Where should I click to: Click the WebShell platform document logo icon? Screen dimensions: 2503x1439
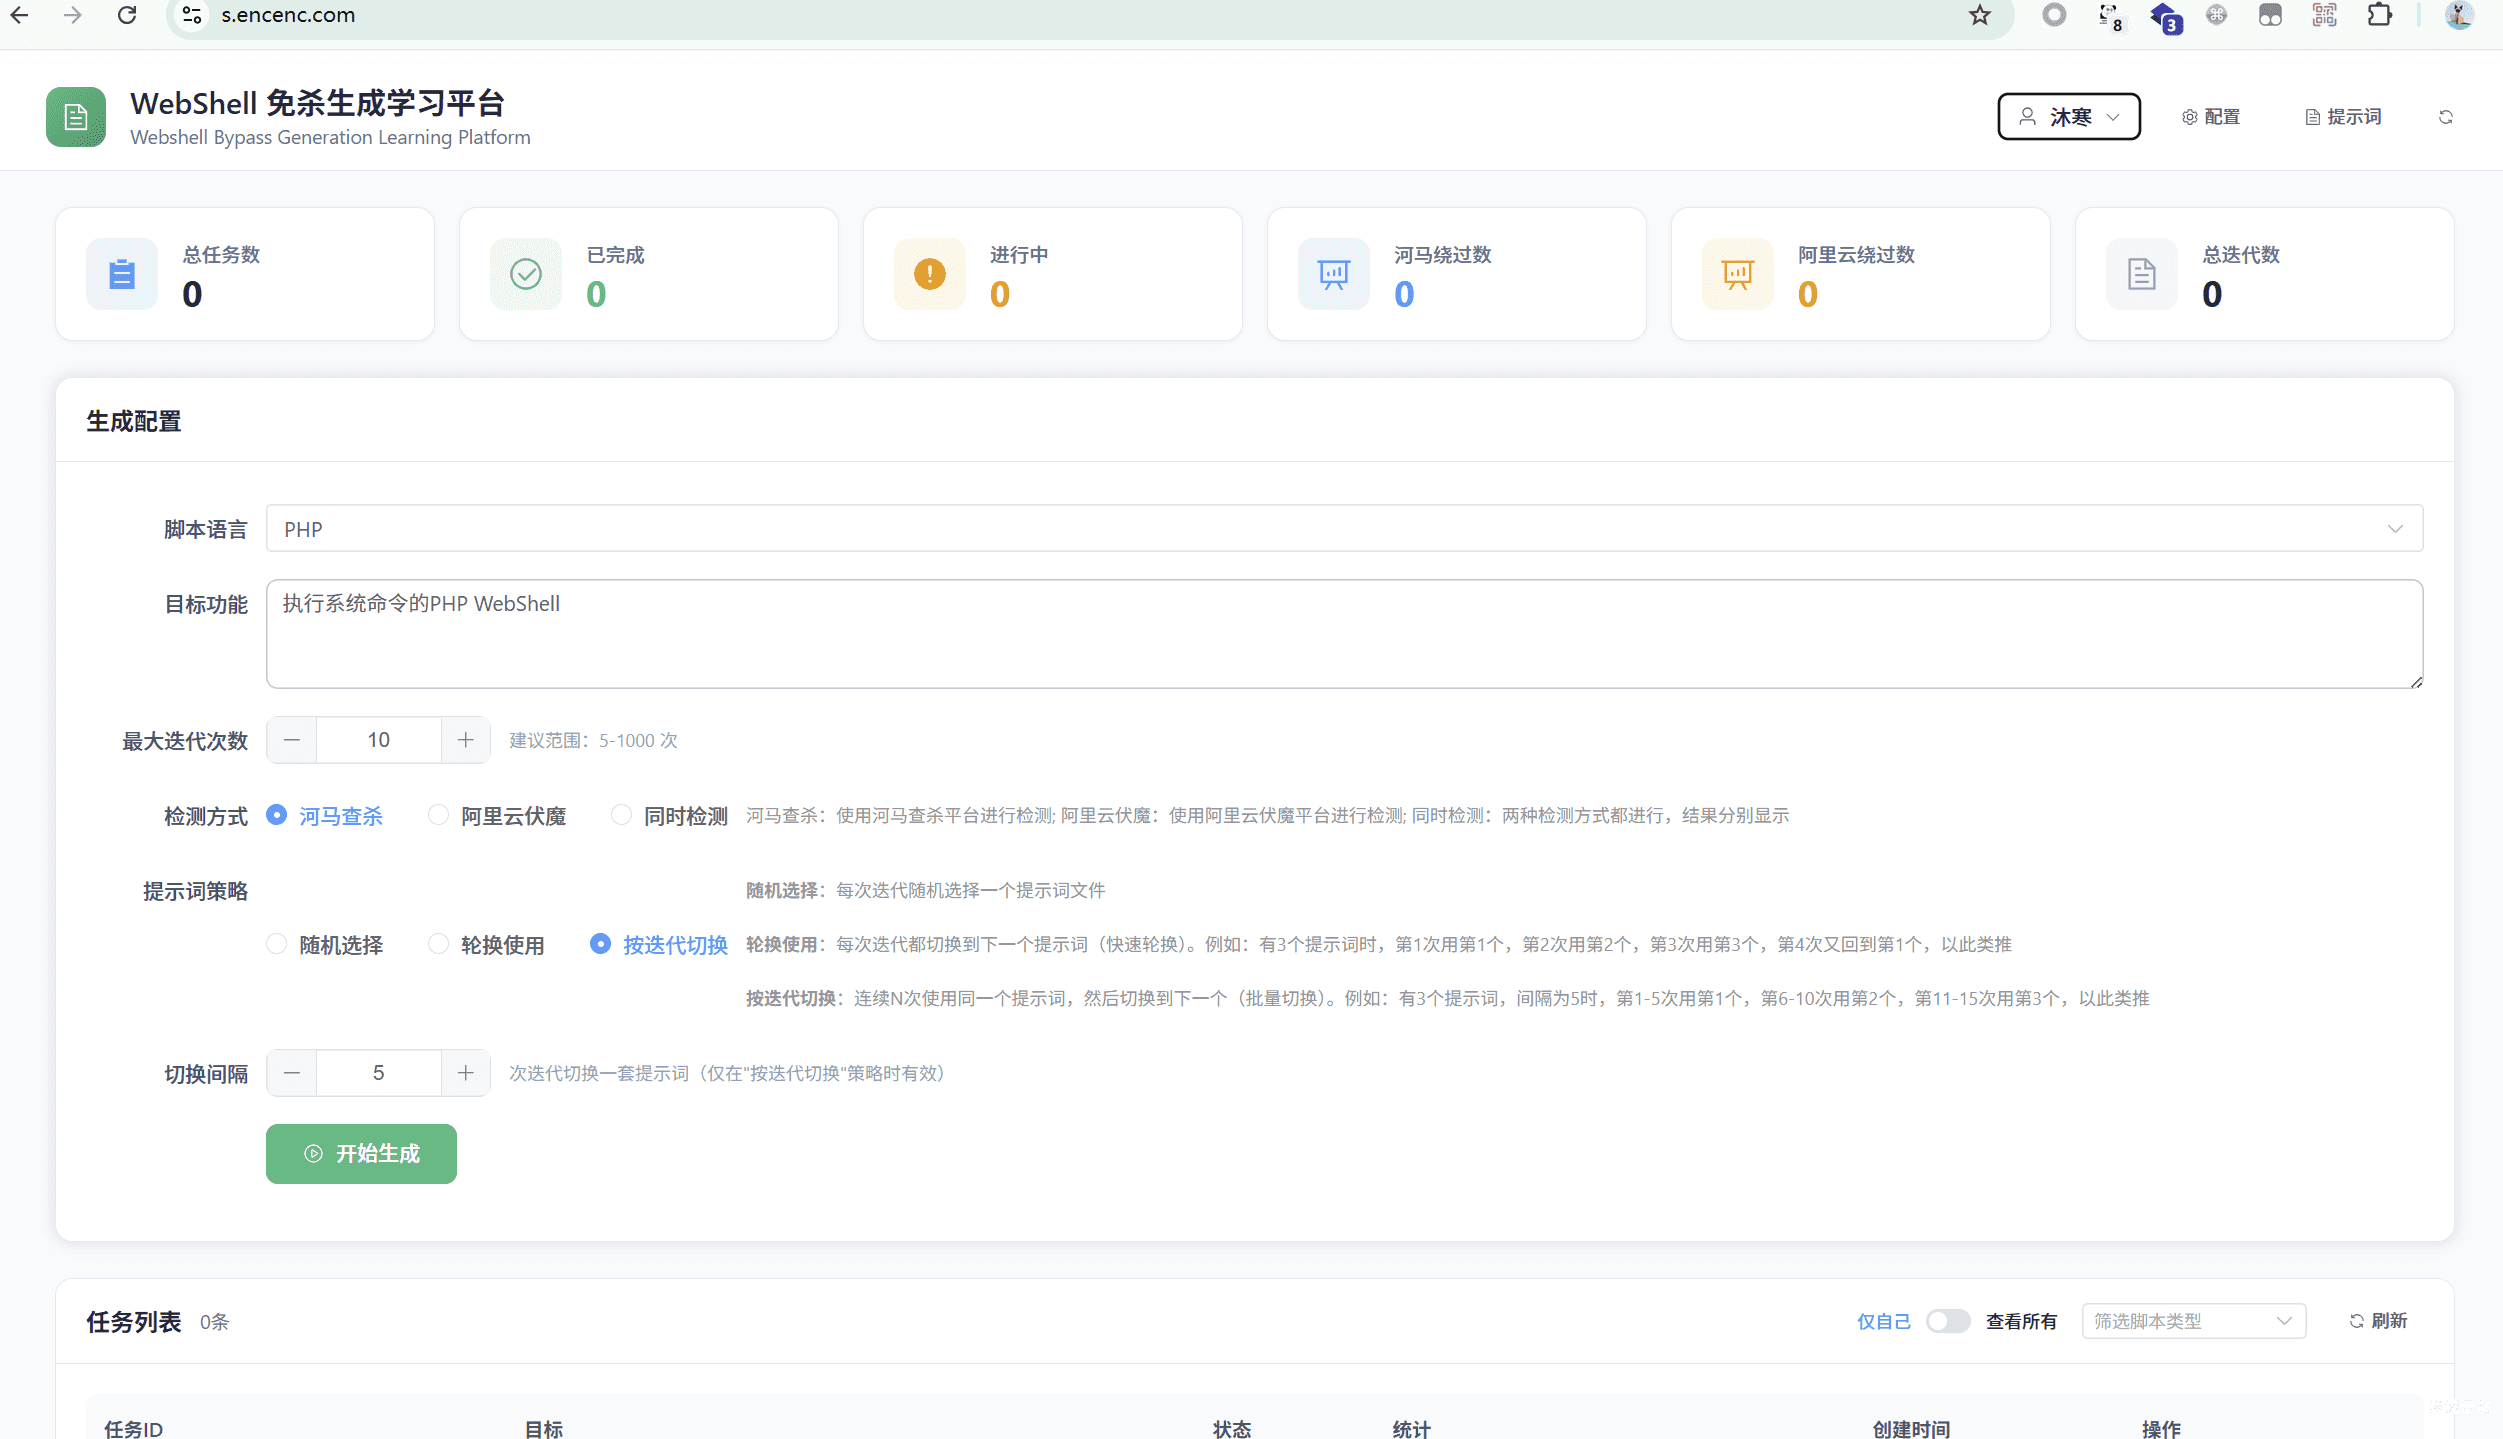click(x=75, y=117)
